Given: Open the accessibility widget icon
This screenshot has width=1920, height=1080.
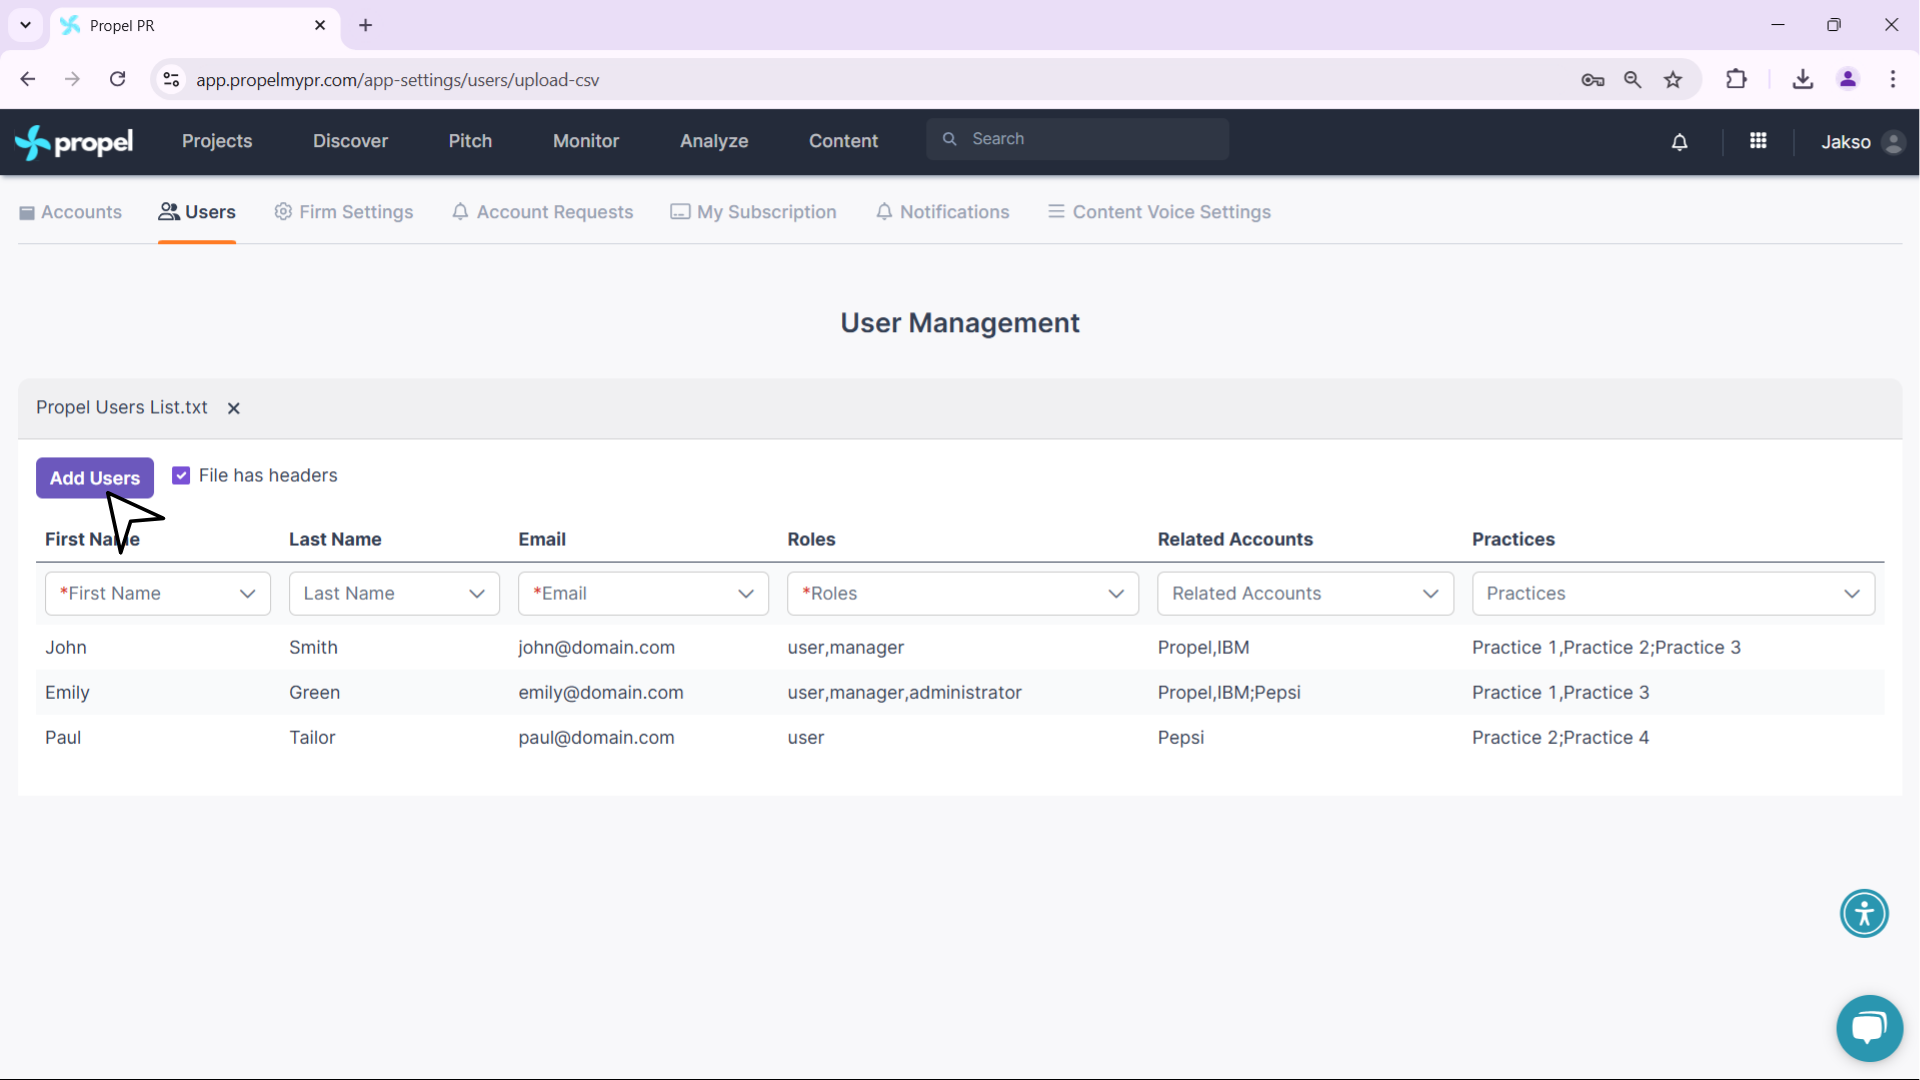Looking at the screenshot, I should [x=1864, y=913].
